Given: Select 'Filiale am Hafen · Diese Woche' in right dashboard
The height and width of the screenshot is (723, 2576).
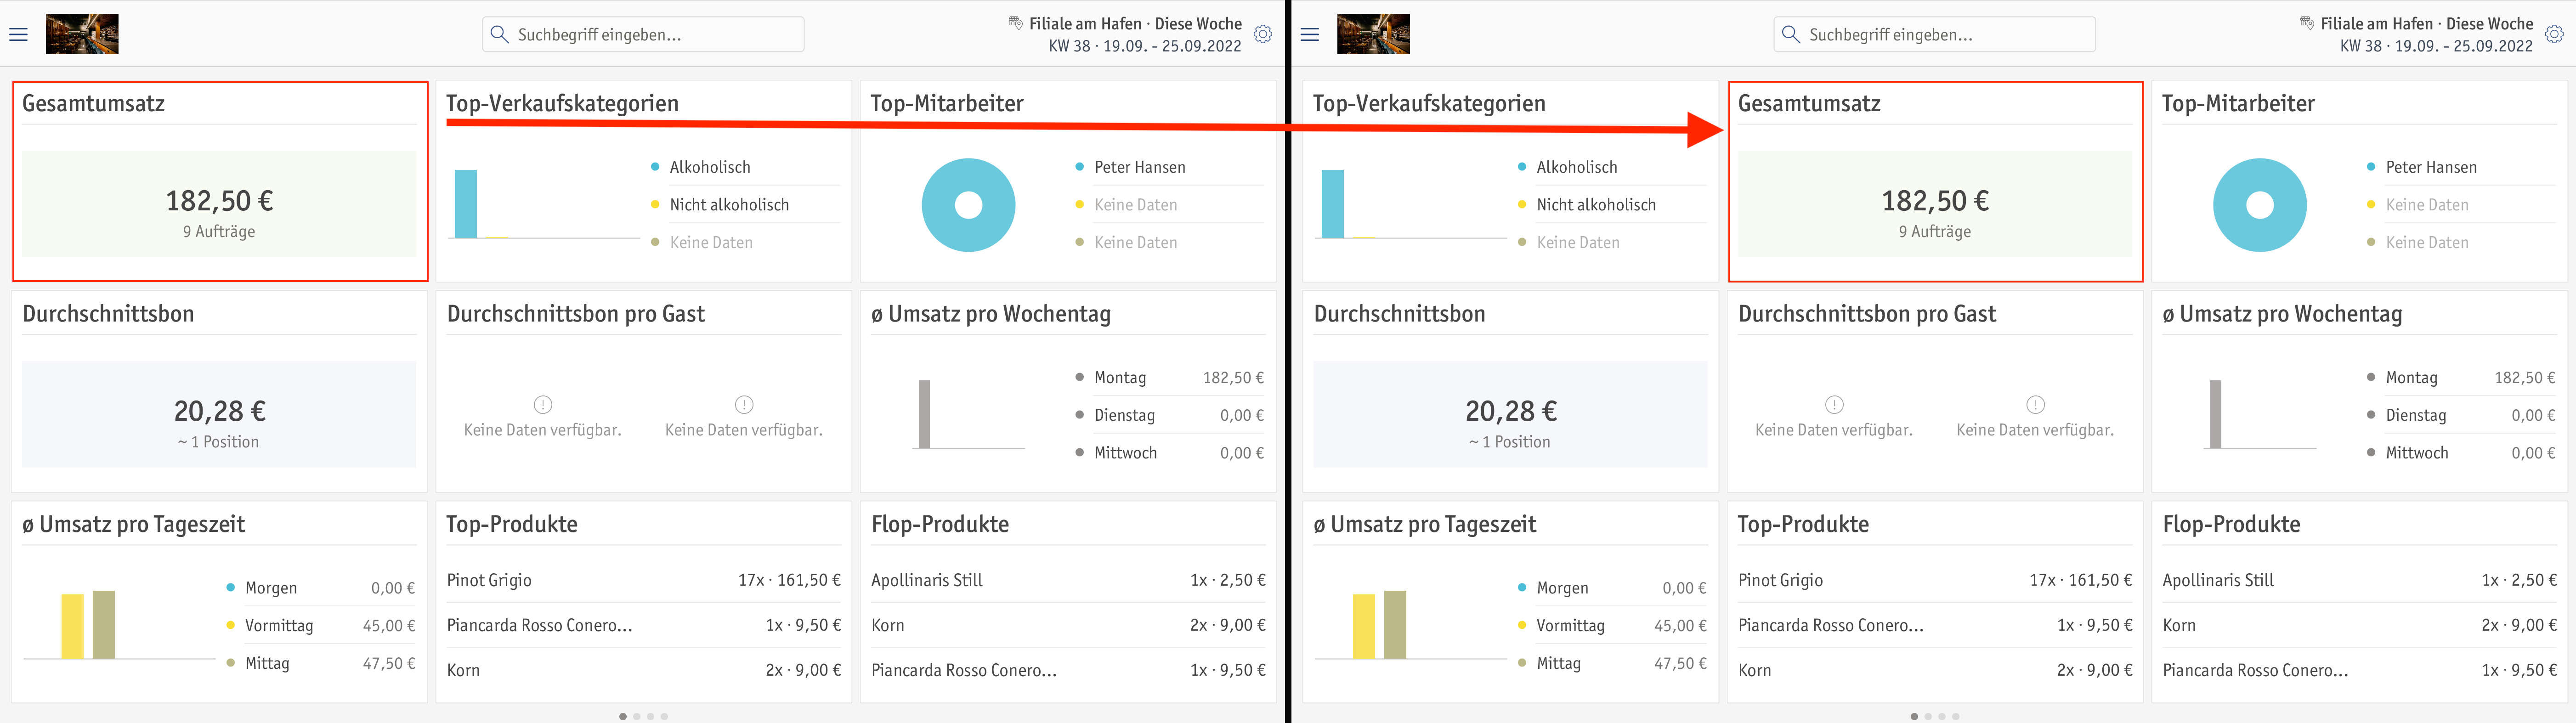Looking at the screenshot, I should click(2426, 23).
